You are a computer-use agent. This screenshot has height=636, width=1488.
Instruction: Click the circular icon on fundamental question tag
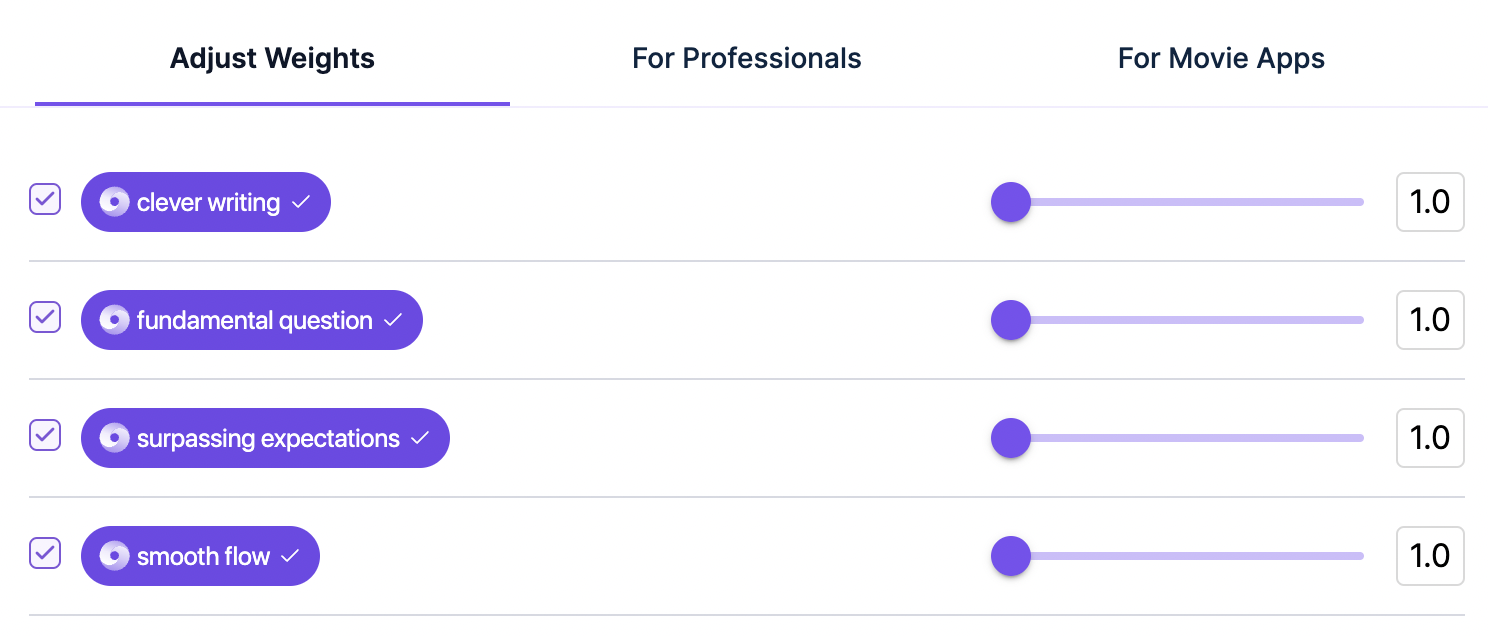(114, 320)
